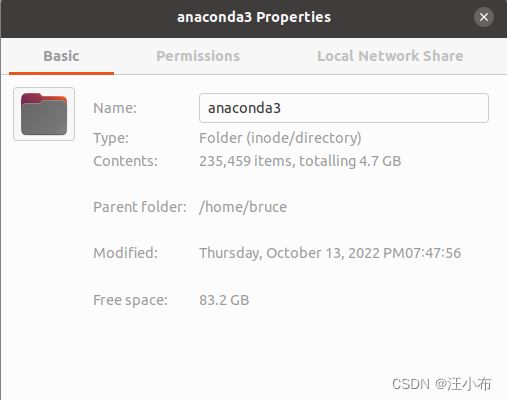Screen dimensions: 507x400
Task: Click the Contents: label
Action: tap(125, 161)
